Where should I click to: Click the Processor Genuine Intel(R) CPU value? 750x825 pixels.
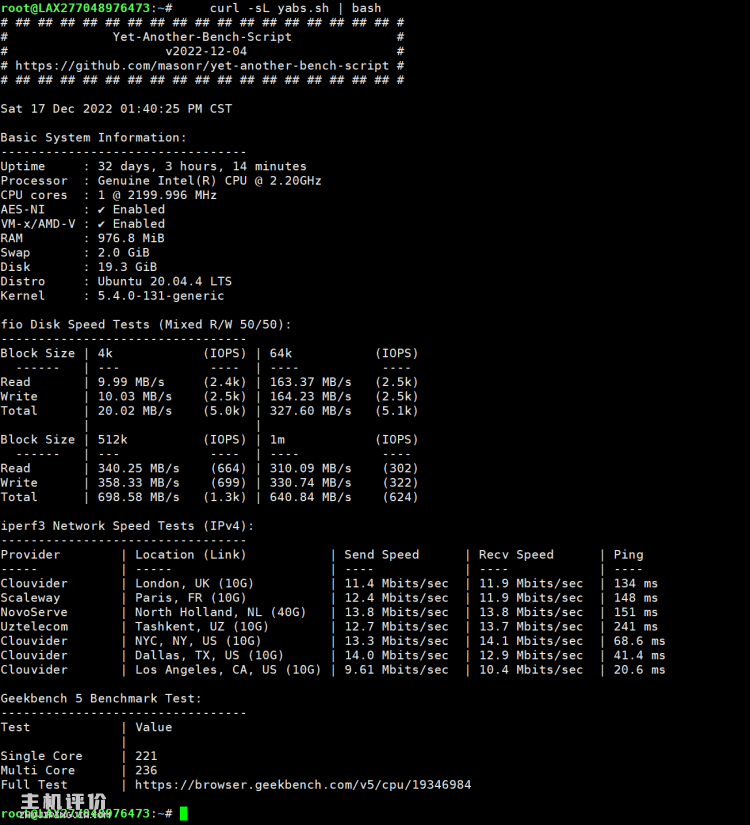(x=209, y=181)
